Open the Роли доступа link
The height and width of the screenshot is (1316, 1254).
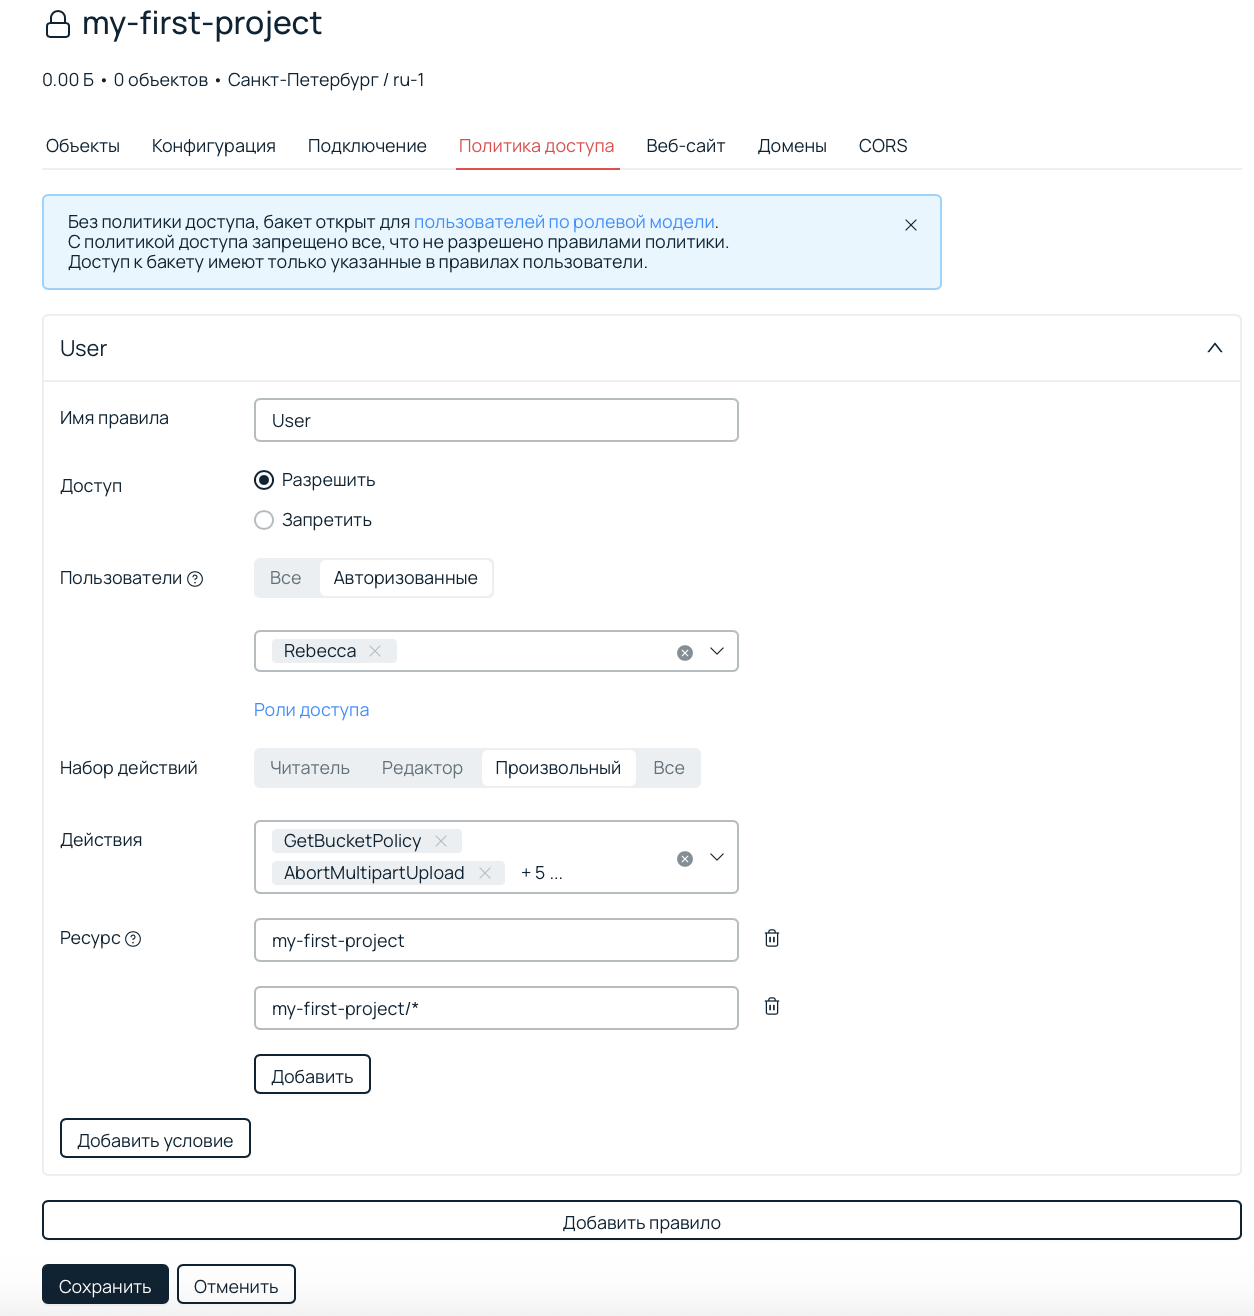point(311,710)
